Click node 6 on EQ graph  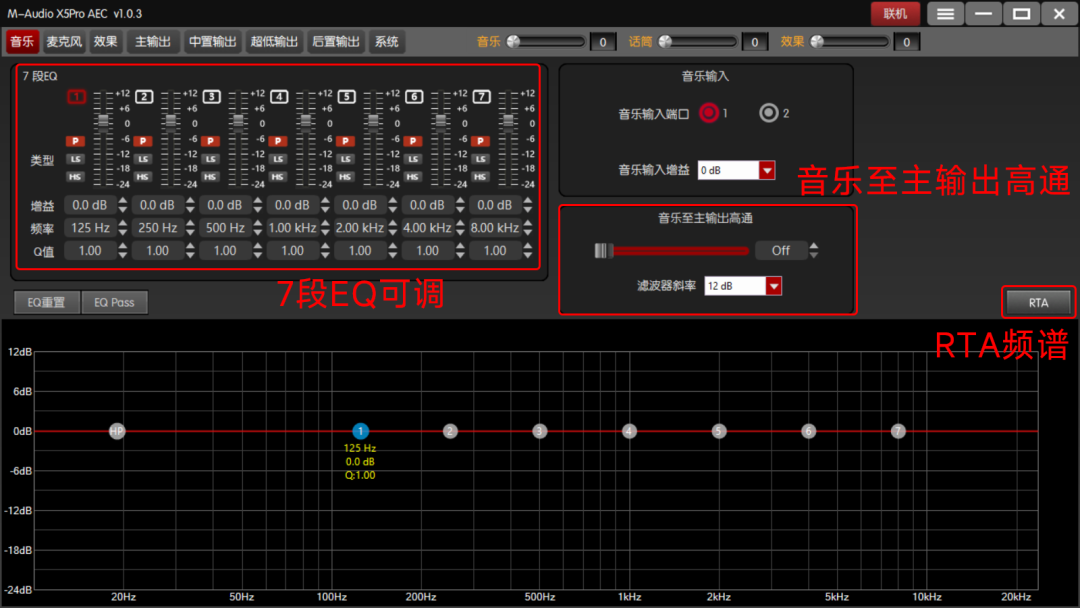tap(809, 431)
